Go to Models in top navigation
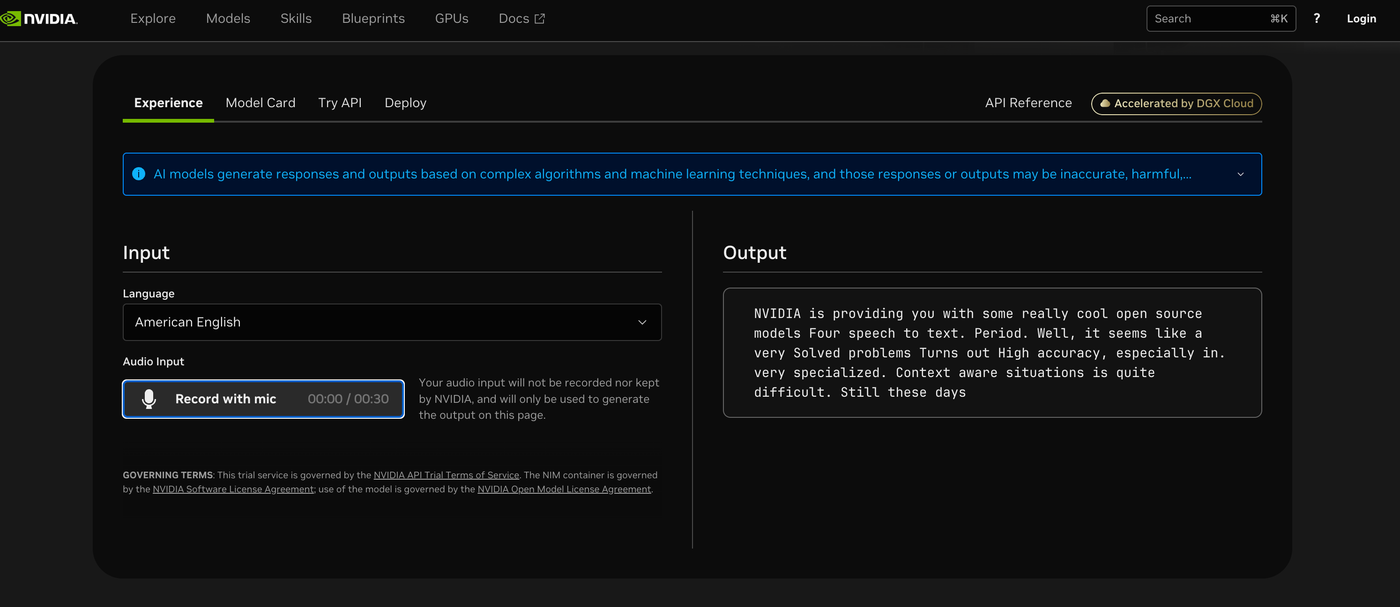1400x607 pixels. click(228, 18)
